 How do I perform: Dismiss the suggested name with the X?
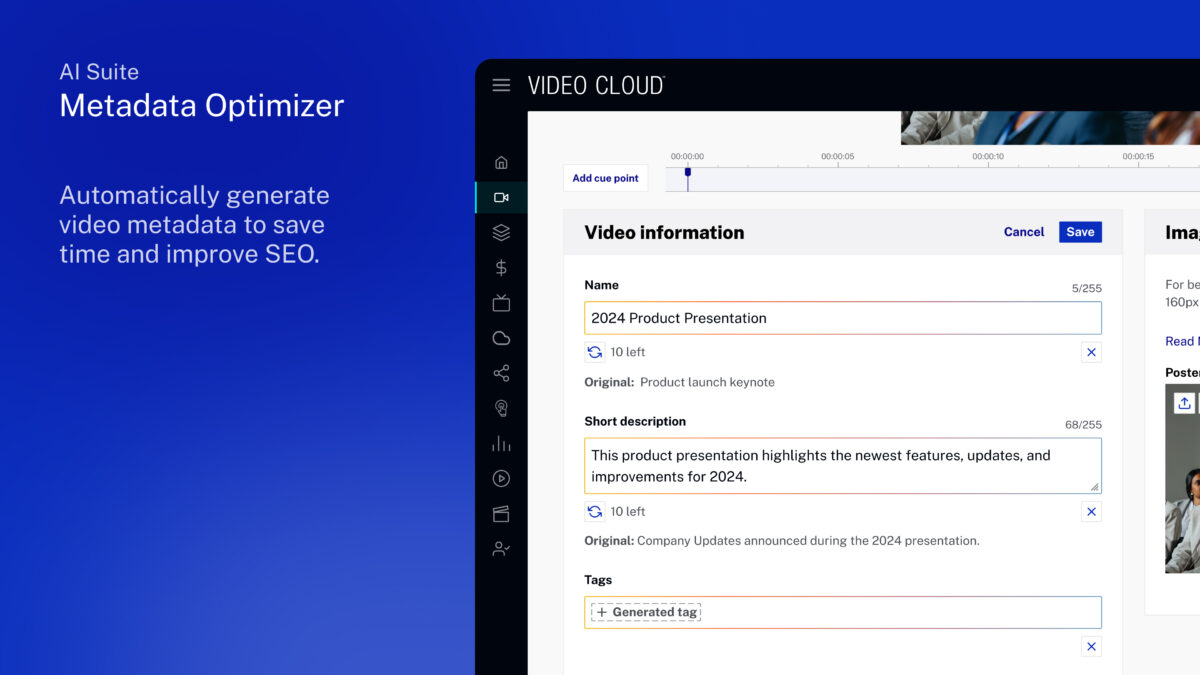(1091, 352)
